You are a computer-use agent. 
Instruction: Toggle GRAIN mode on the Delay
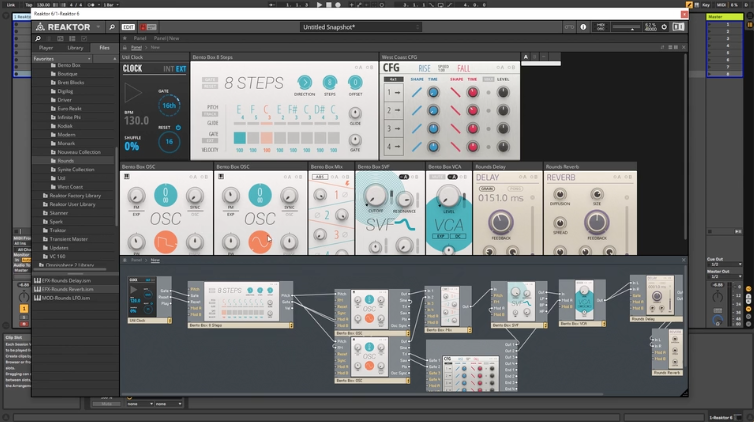click(487, 188)
